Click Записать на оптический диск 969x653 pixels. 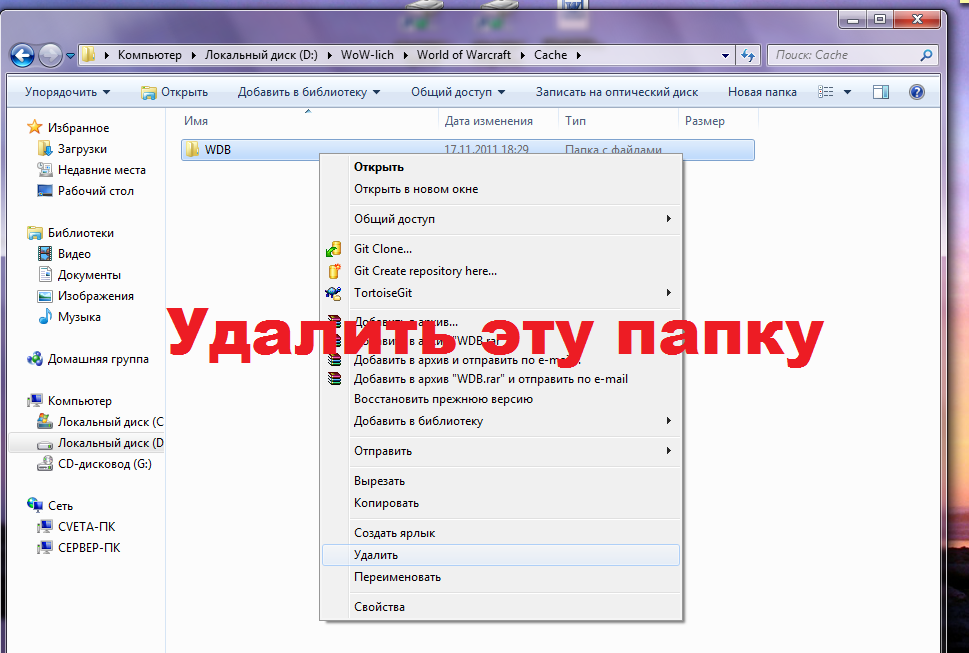click(x=617, y=92)
